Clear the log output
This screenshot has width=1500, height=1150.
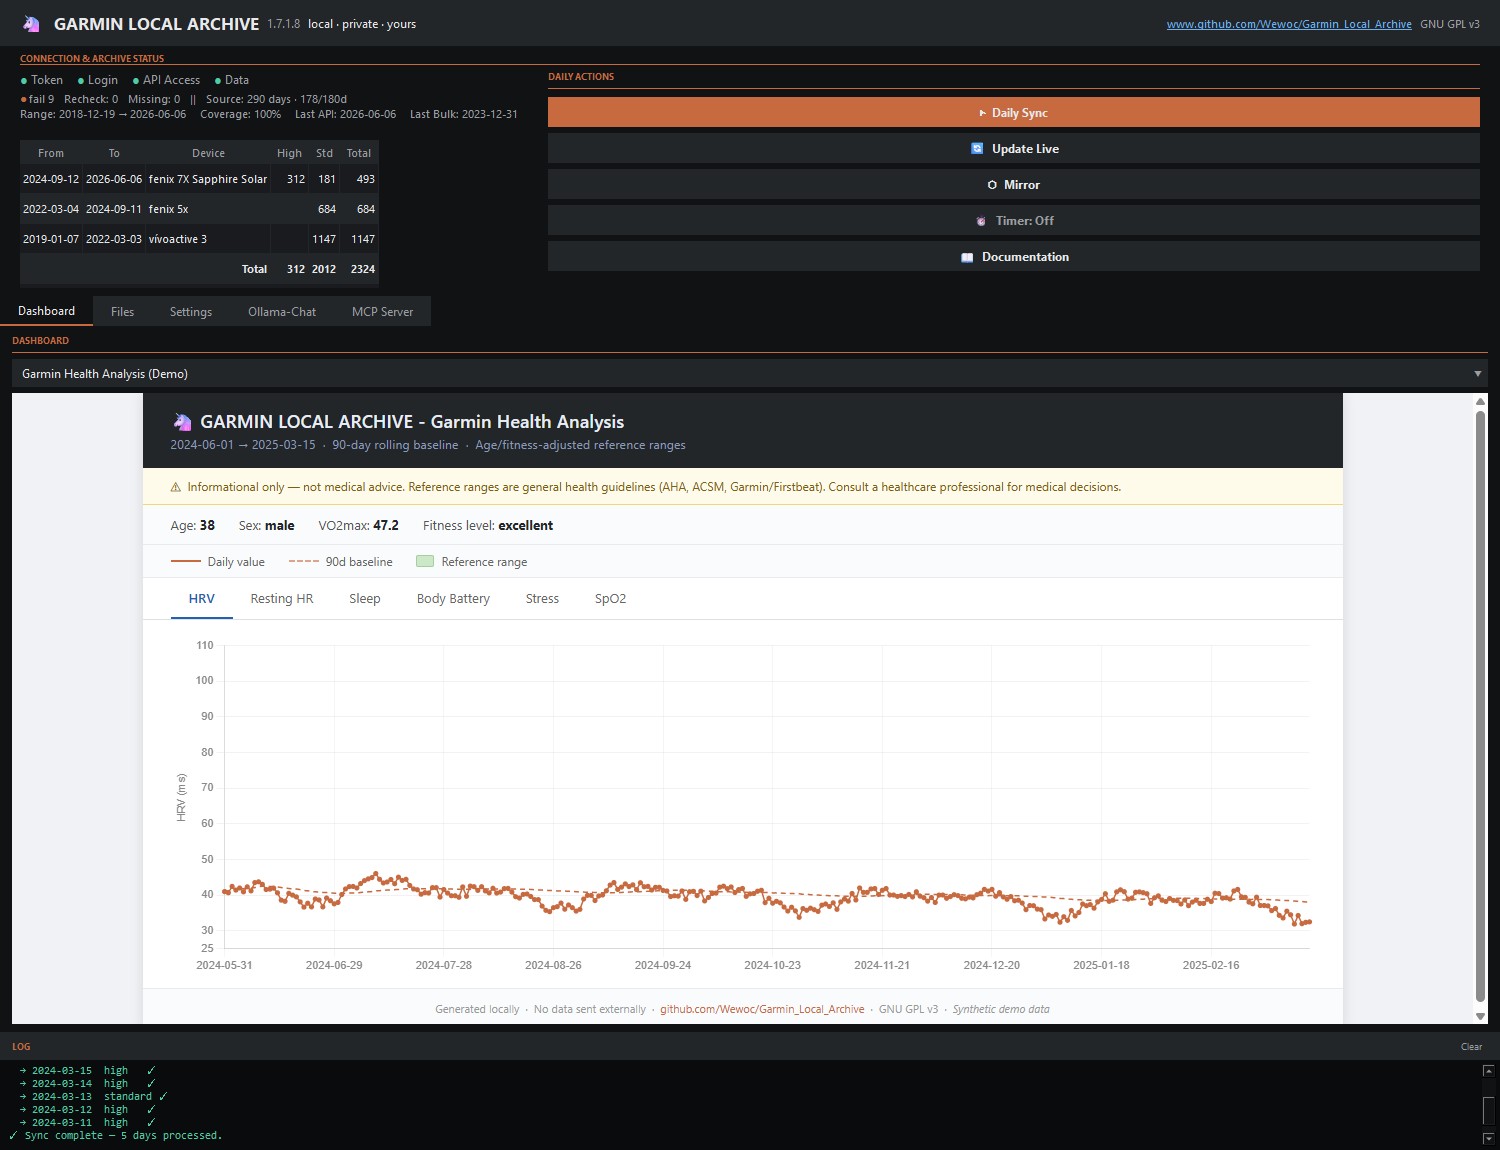tap(1471, 1047)
